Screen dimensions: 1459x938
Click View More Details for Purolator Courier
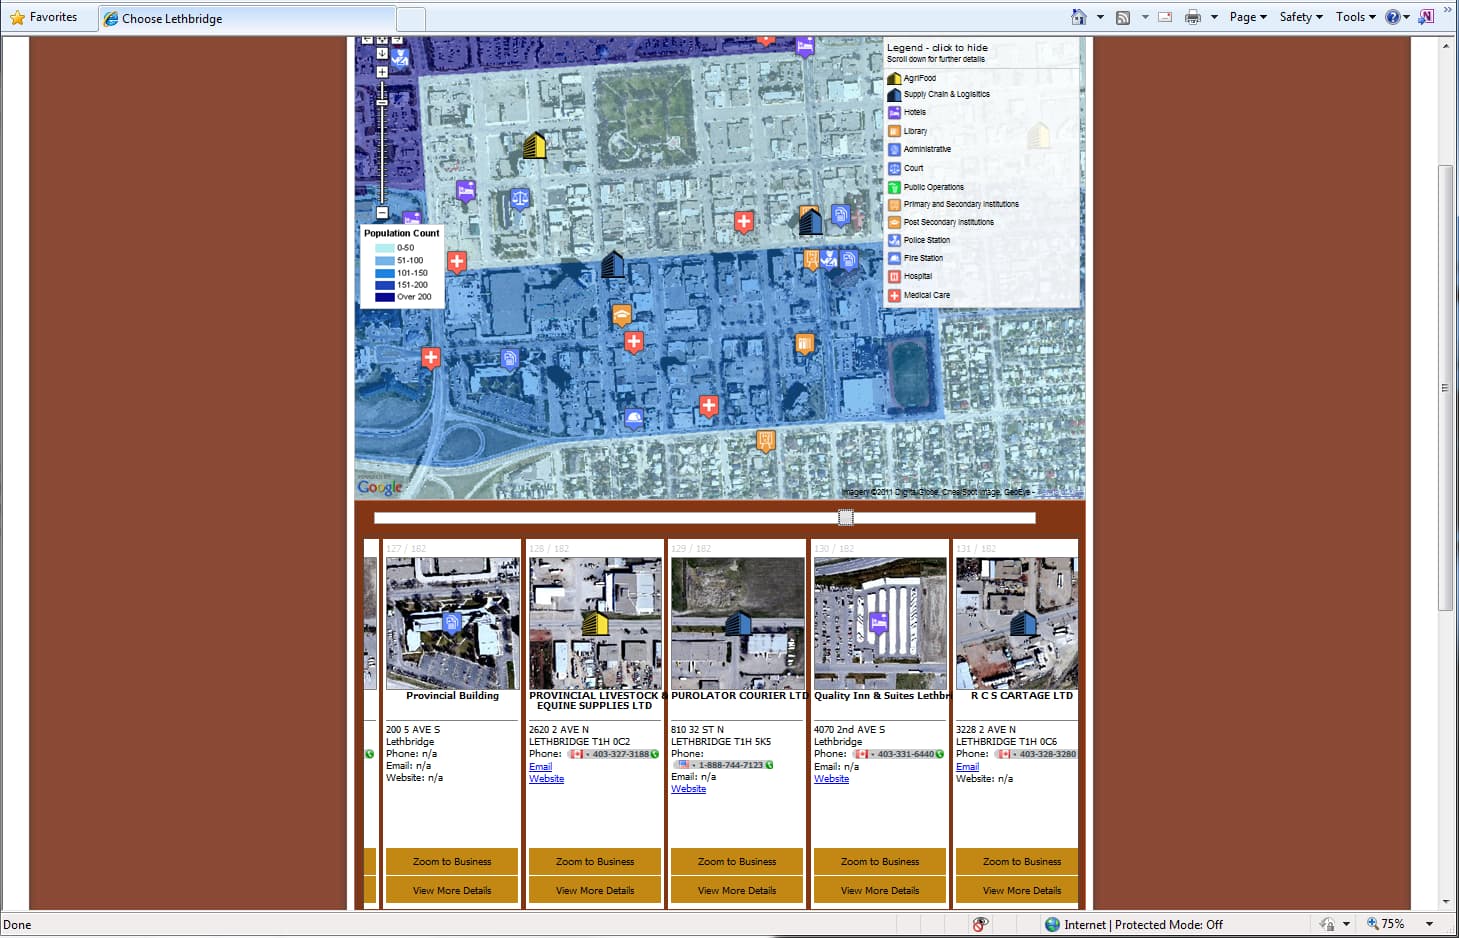coord(737,890)
